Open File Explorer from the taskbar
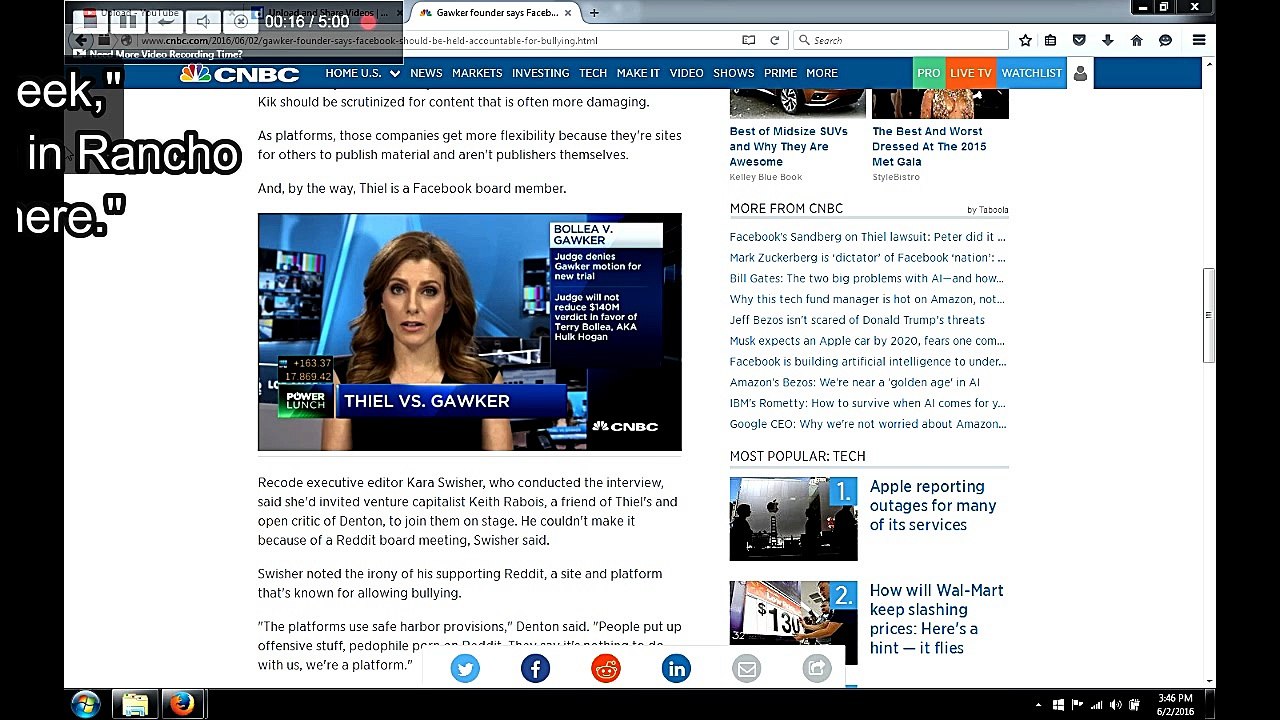 [135, 704]
